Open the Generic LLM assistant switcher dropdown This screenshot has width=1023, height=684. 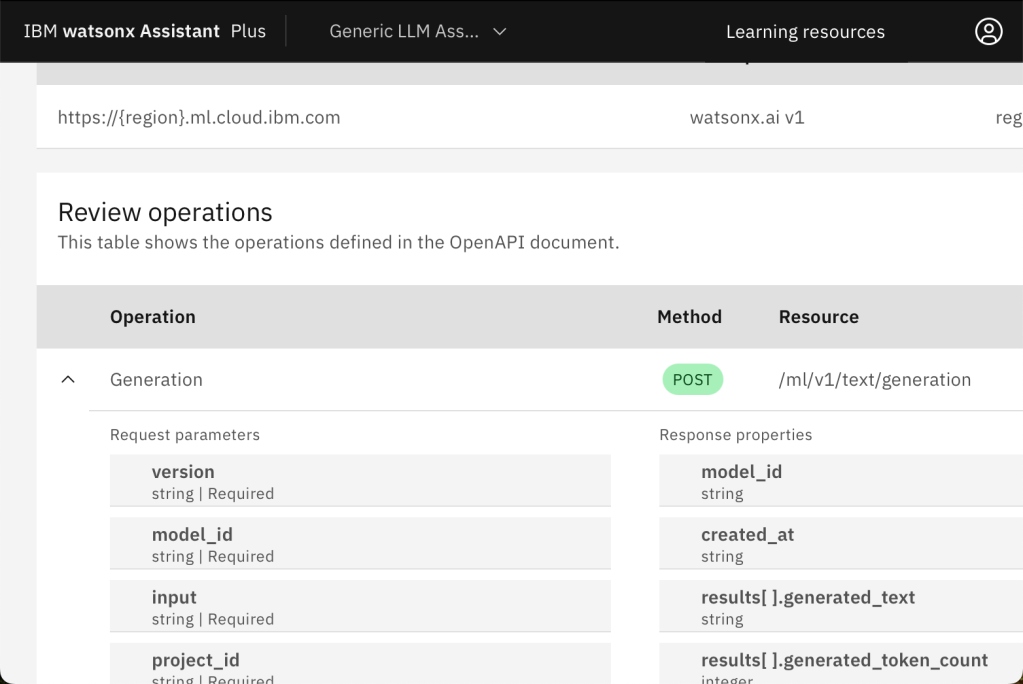418,31
